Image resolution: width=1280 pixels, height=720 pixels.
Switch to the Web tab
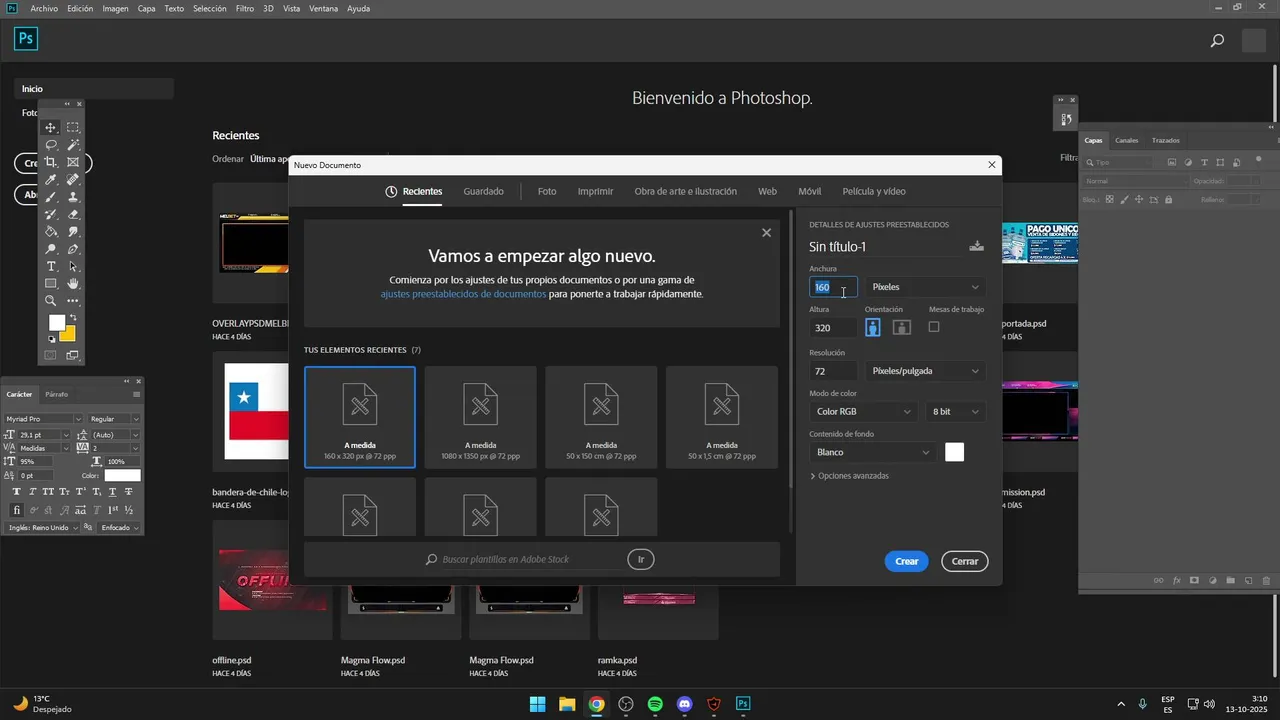767,191
